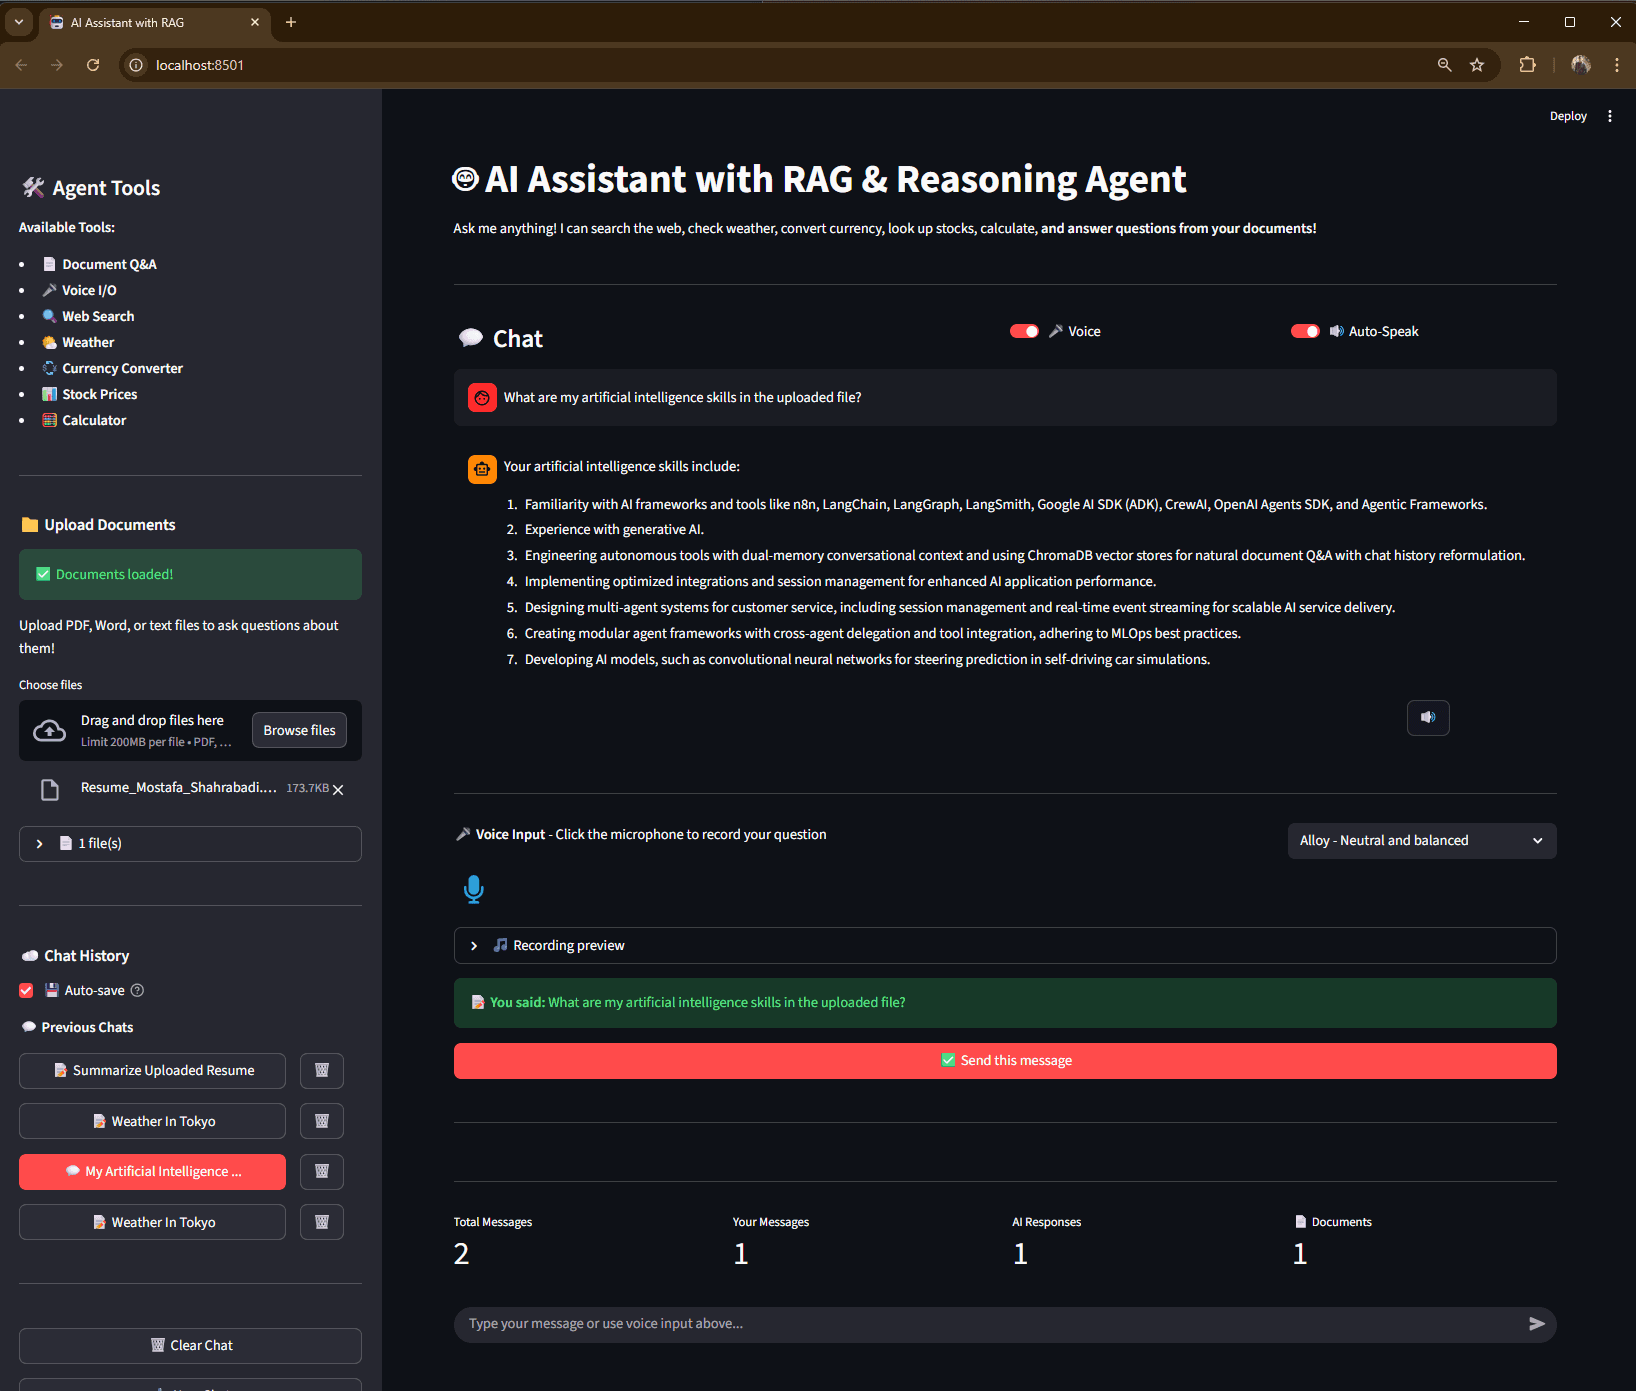The height and width of the screenshot is (1391, 1636).
Task: Delete the Summarize Uploaded Resume chat via trash icon
Action: tap(321, 1070)
